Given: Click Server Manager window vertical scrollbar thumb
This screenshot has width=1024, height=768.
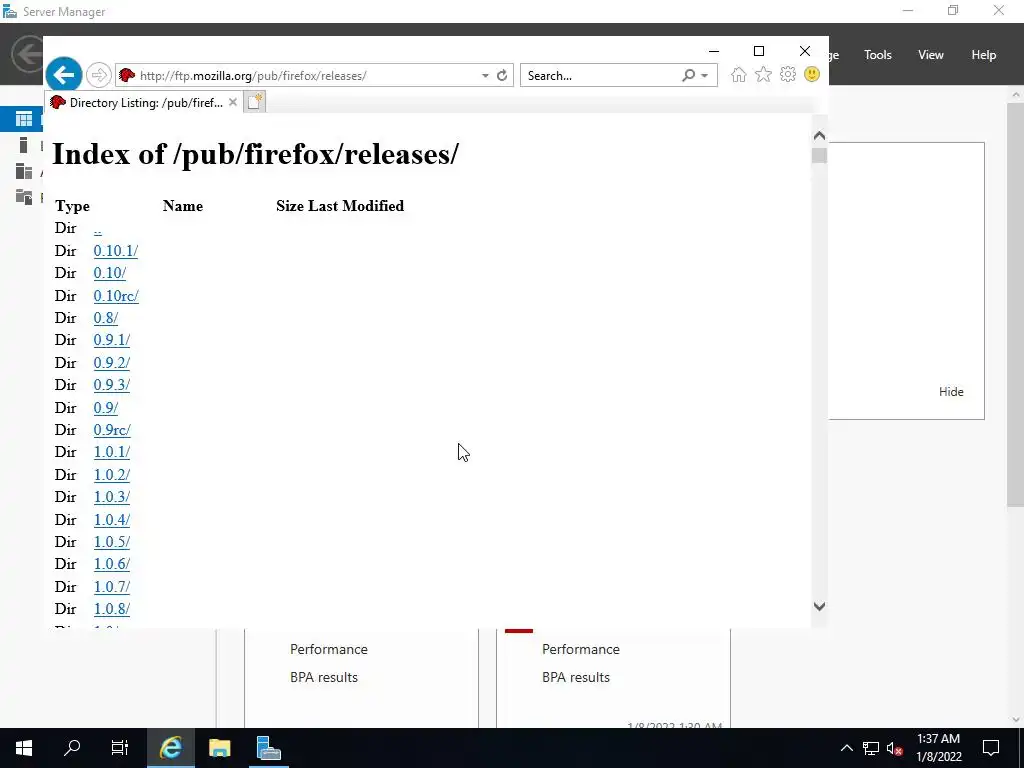Looking at the screenshot, I should coord(1016,304).
